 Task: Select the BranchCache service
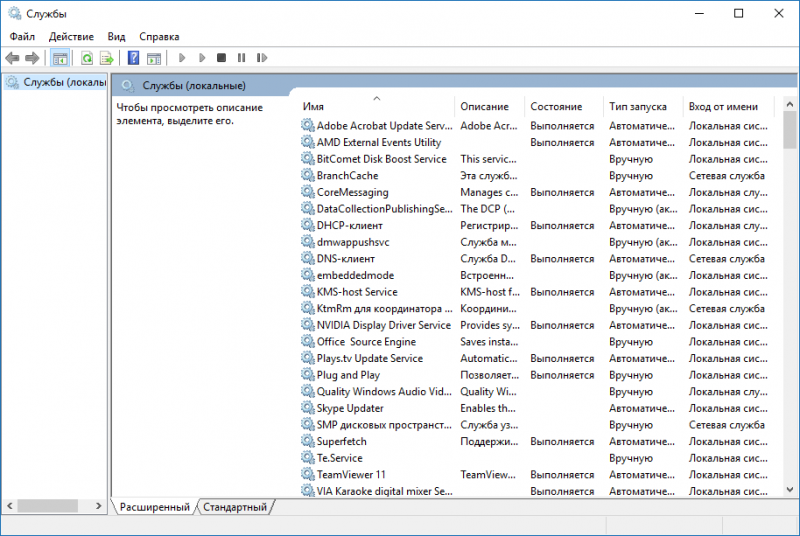pos(536,176)
